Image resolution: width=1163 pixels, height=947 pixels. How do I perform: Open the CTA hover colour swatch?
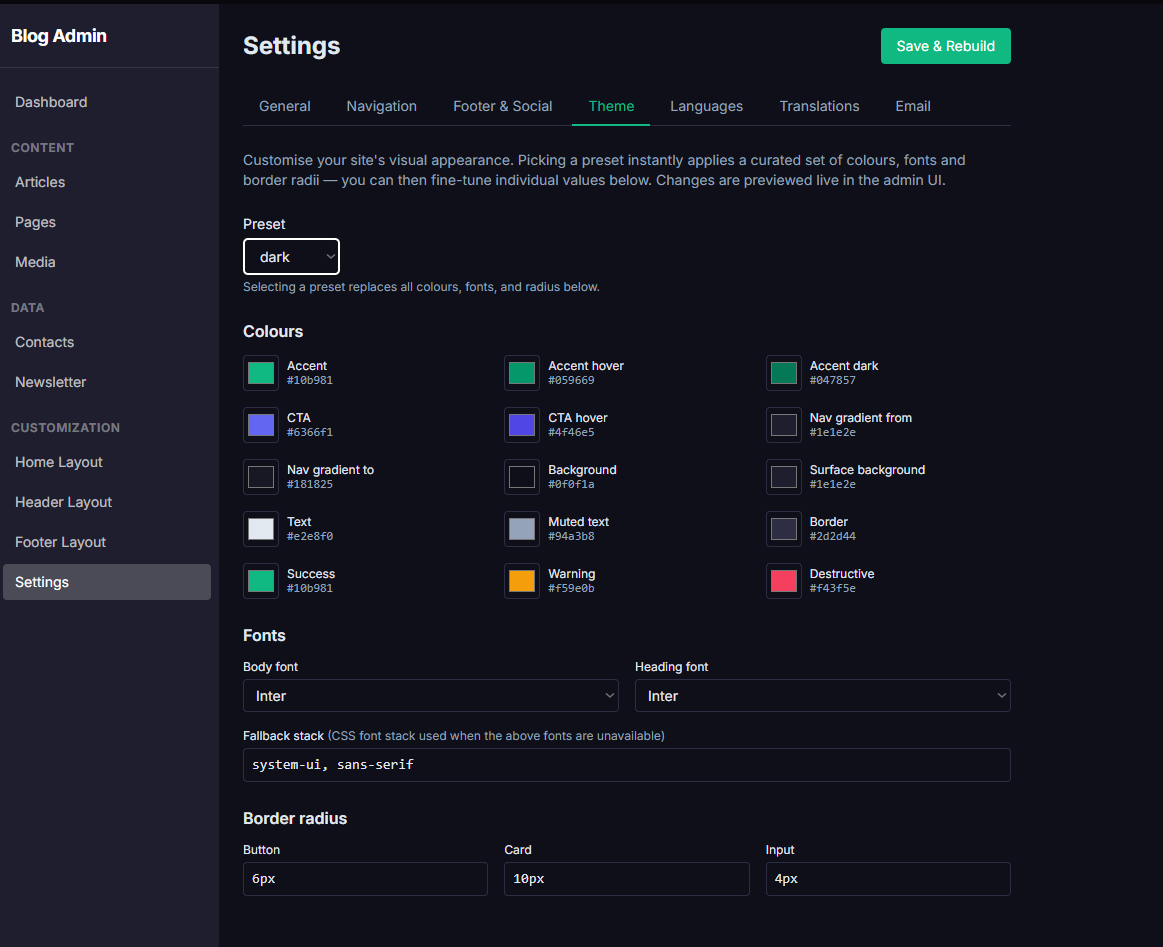click(522, 425)
